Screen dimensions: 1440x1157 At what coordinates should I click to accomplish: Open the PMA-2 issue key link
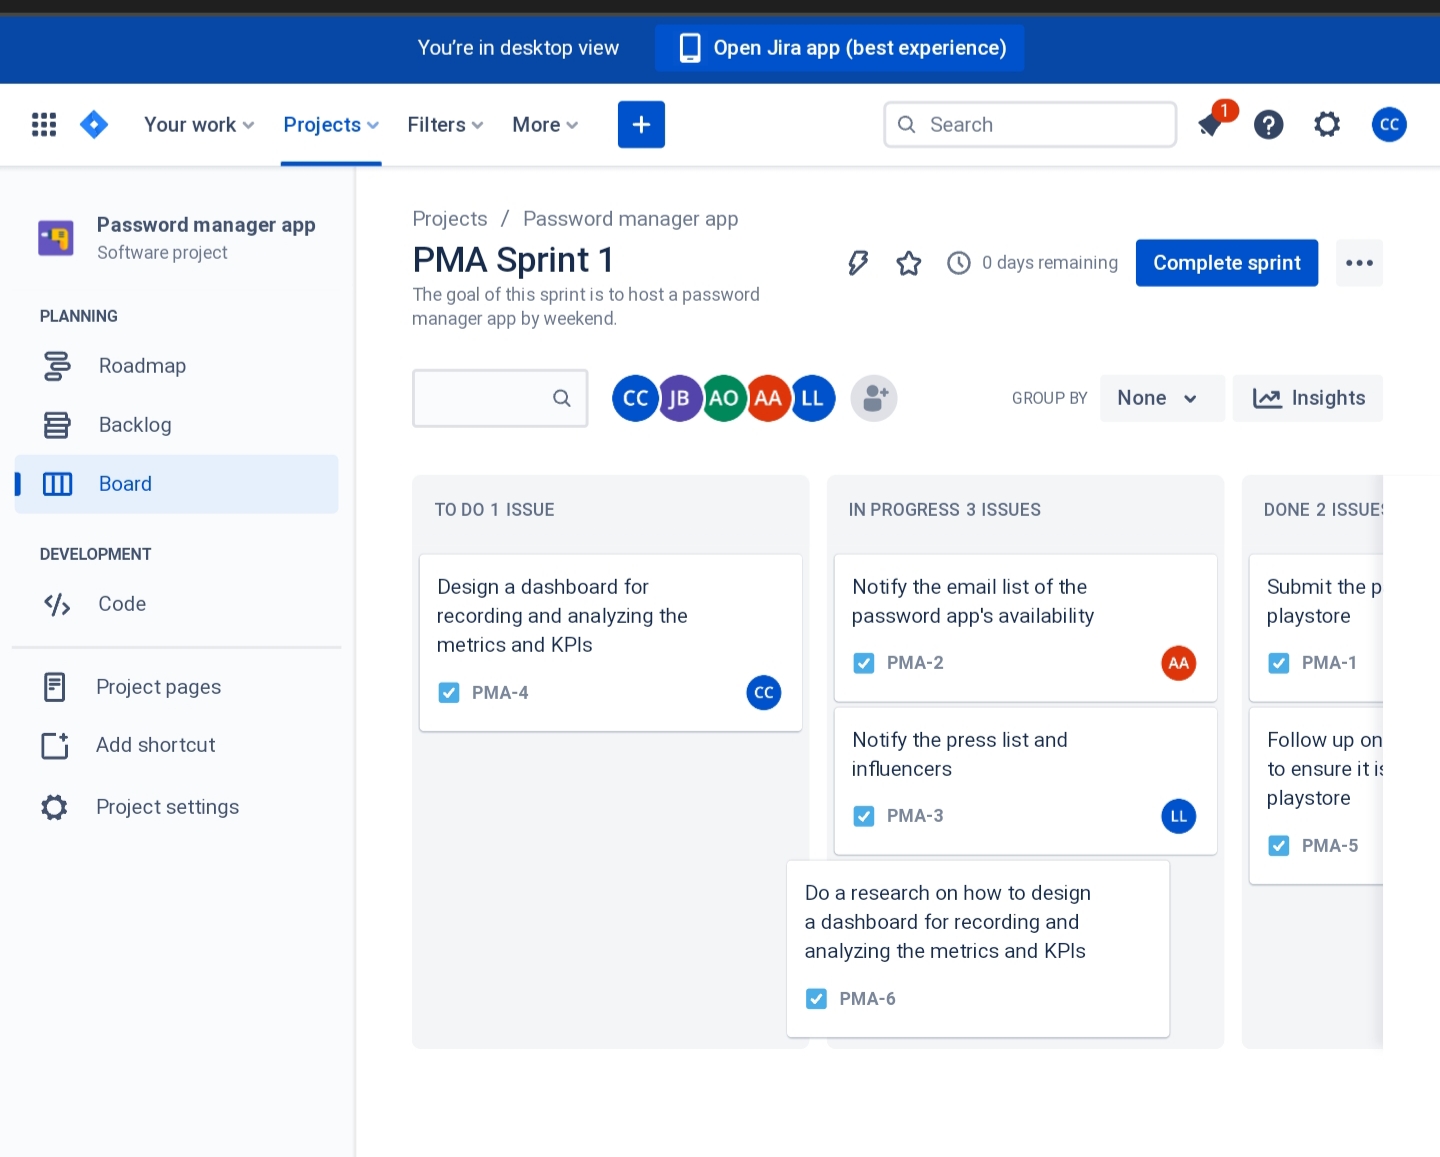915,662
